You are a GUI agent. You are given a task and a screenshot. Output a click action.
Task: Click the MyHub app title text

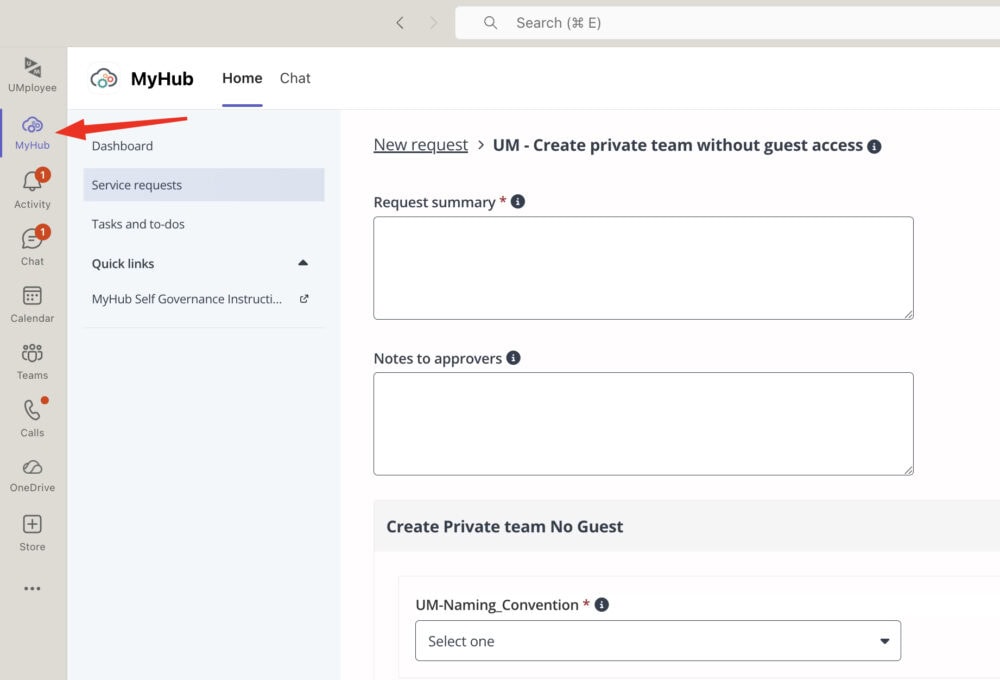162,78
